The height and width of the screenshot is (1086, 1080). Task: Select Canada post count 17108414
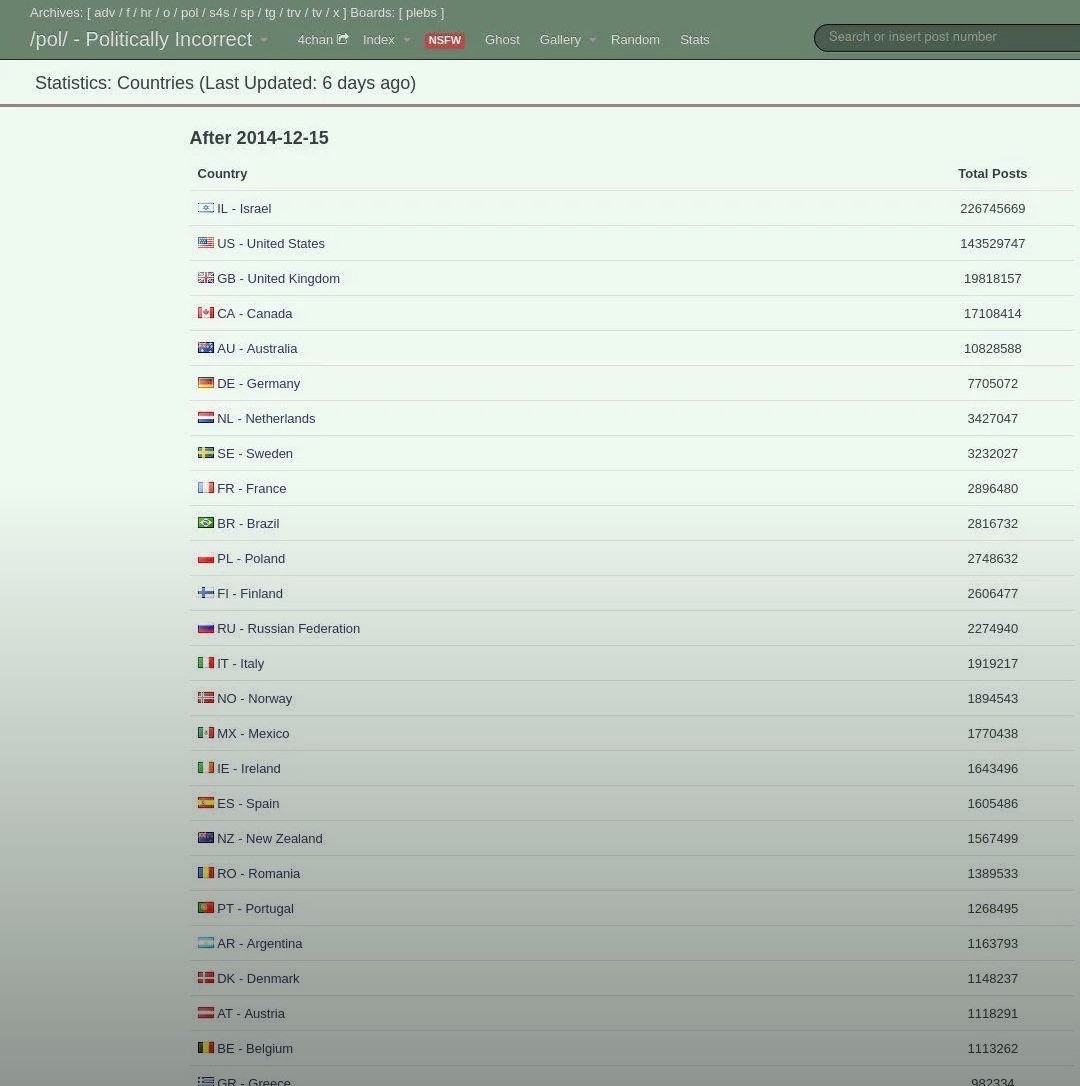click(992, 313)
